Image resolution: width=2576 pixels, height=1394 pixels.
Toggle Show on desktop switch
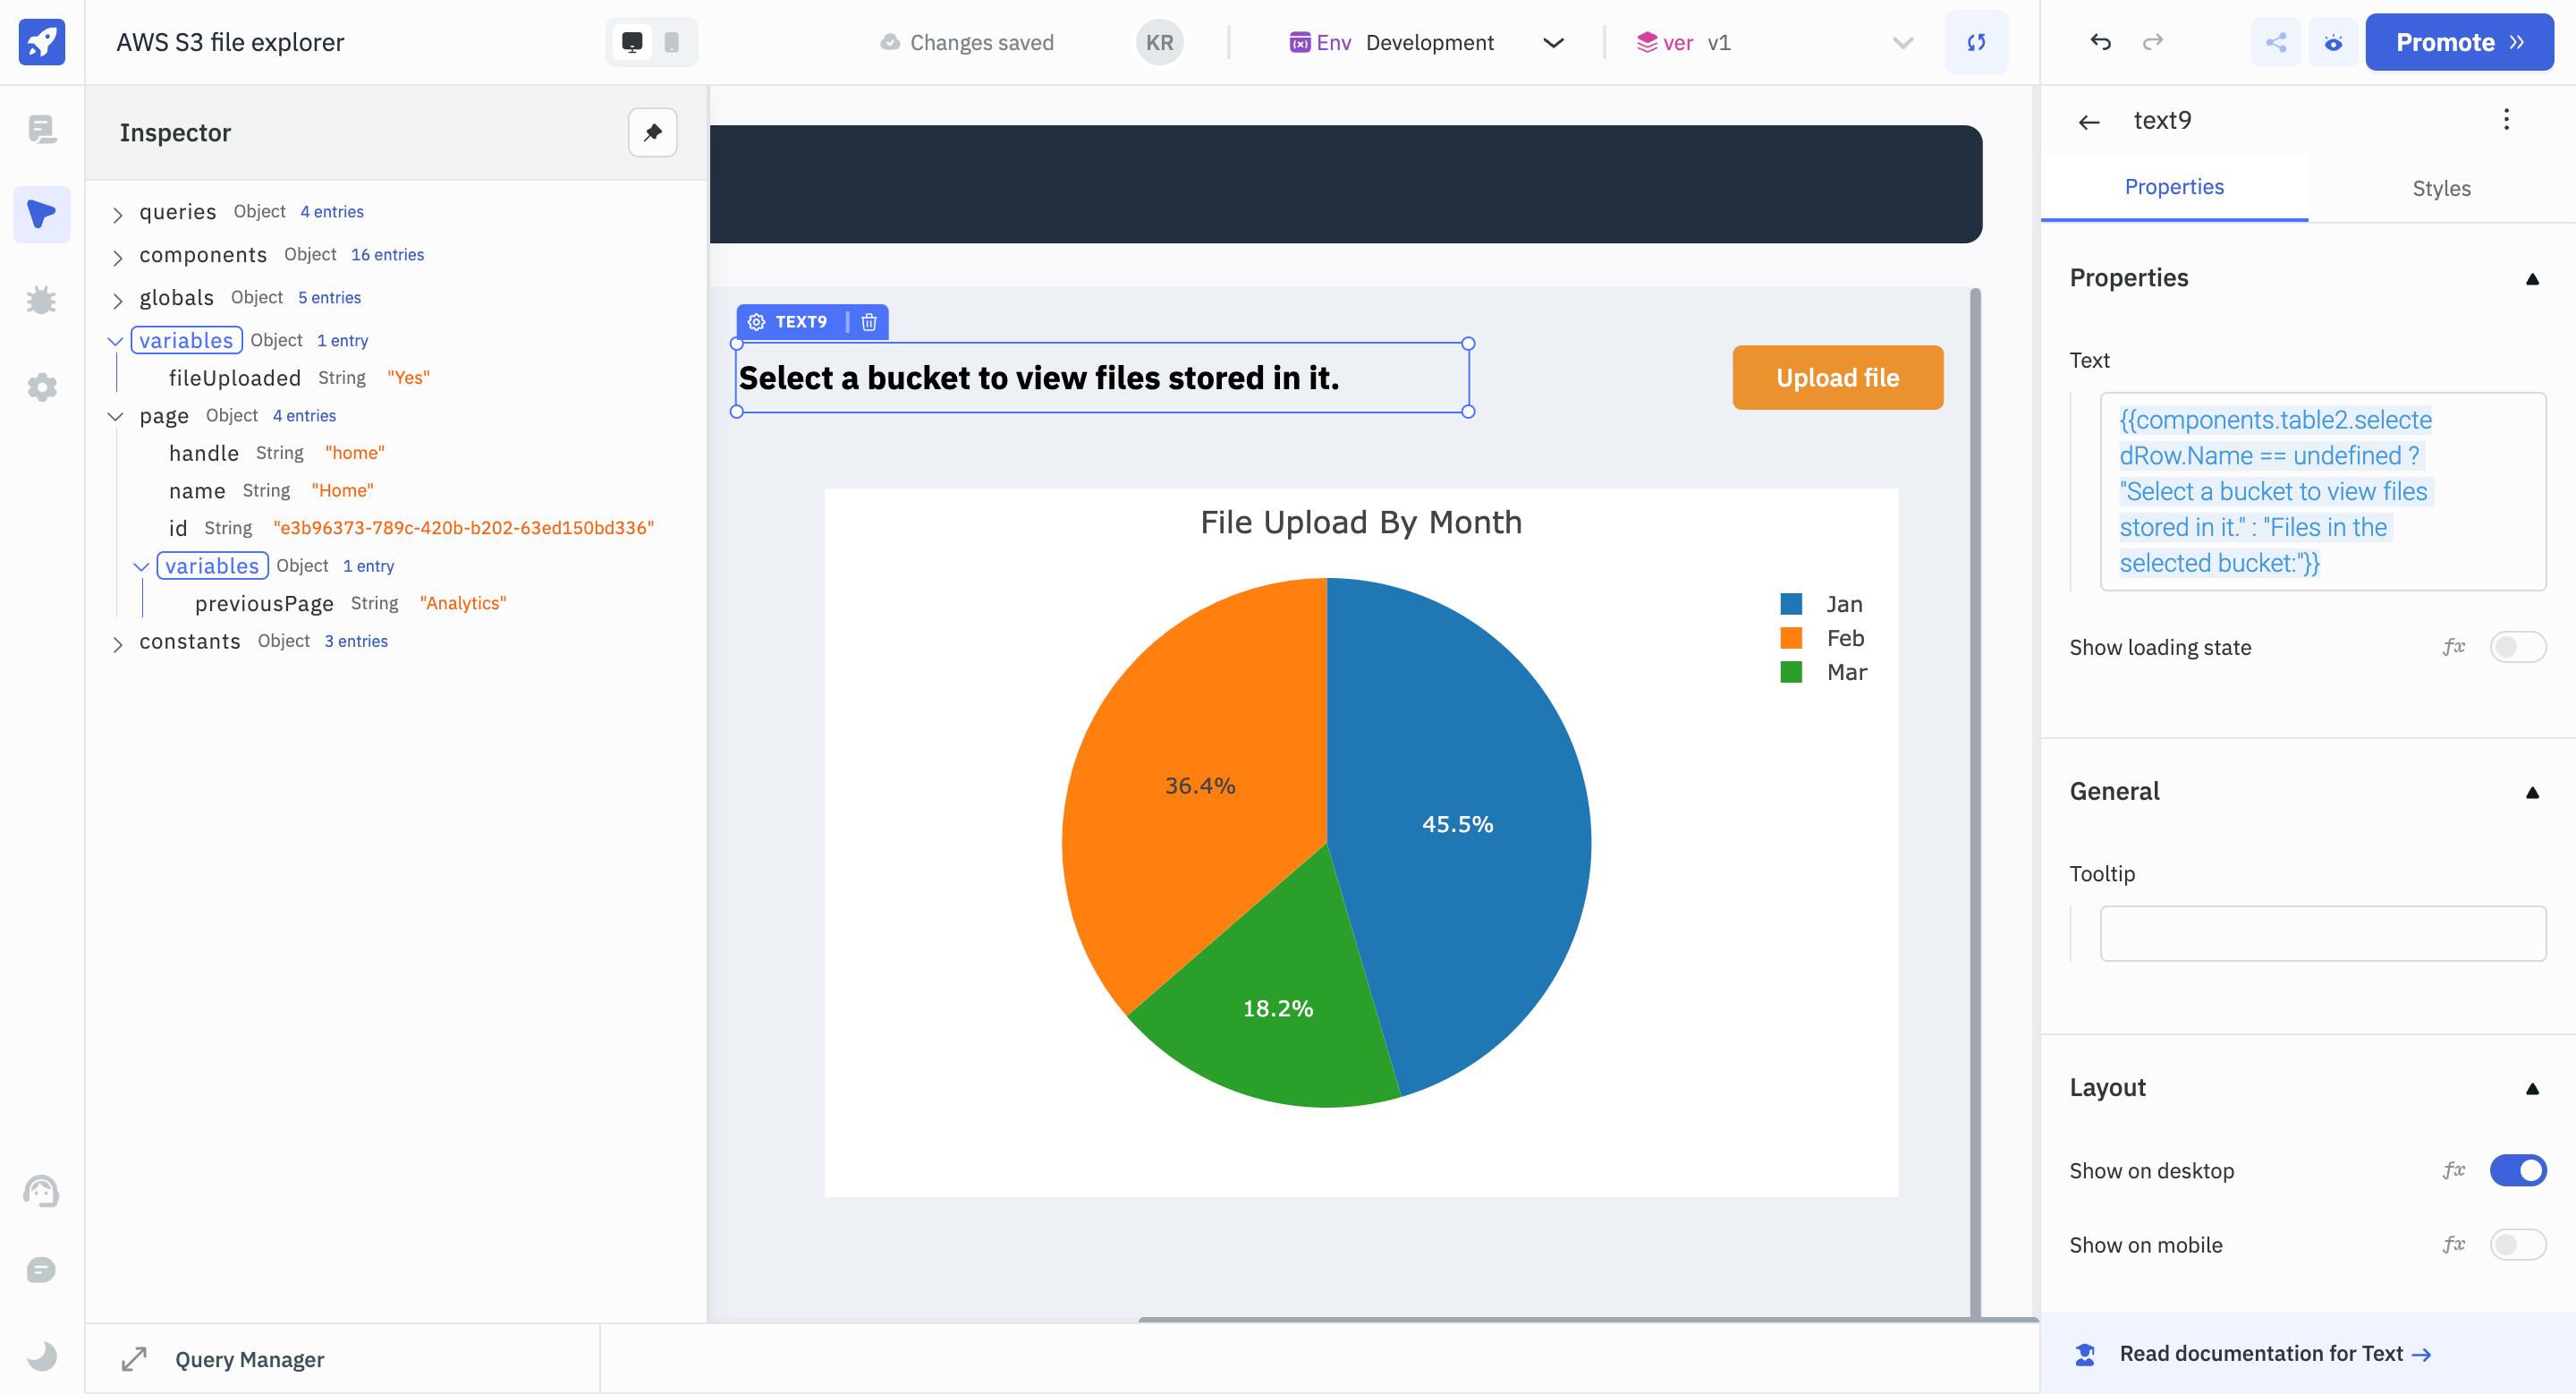click(x=2517, y=1170)
